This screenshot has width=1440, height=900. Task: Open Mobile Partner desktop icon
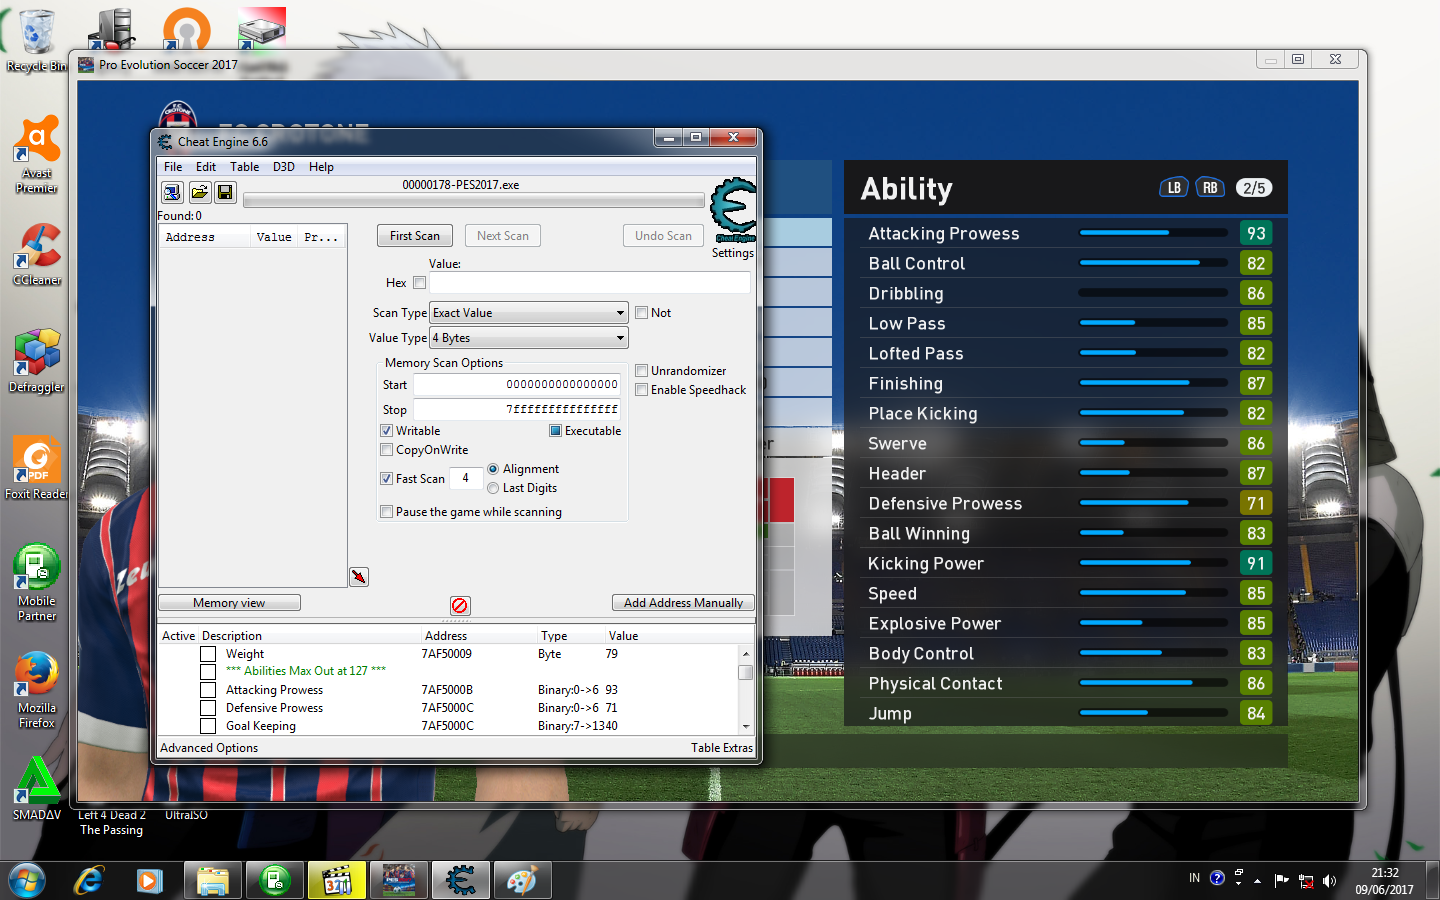[x=37, y=583]
